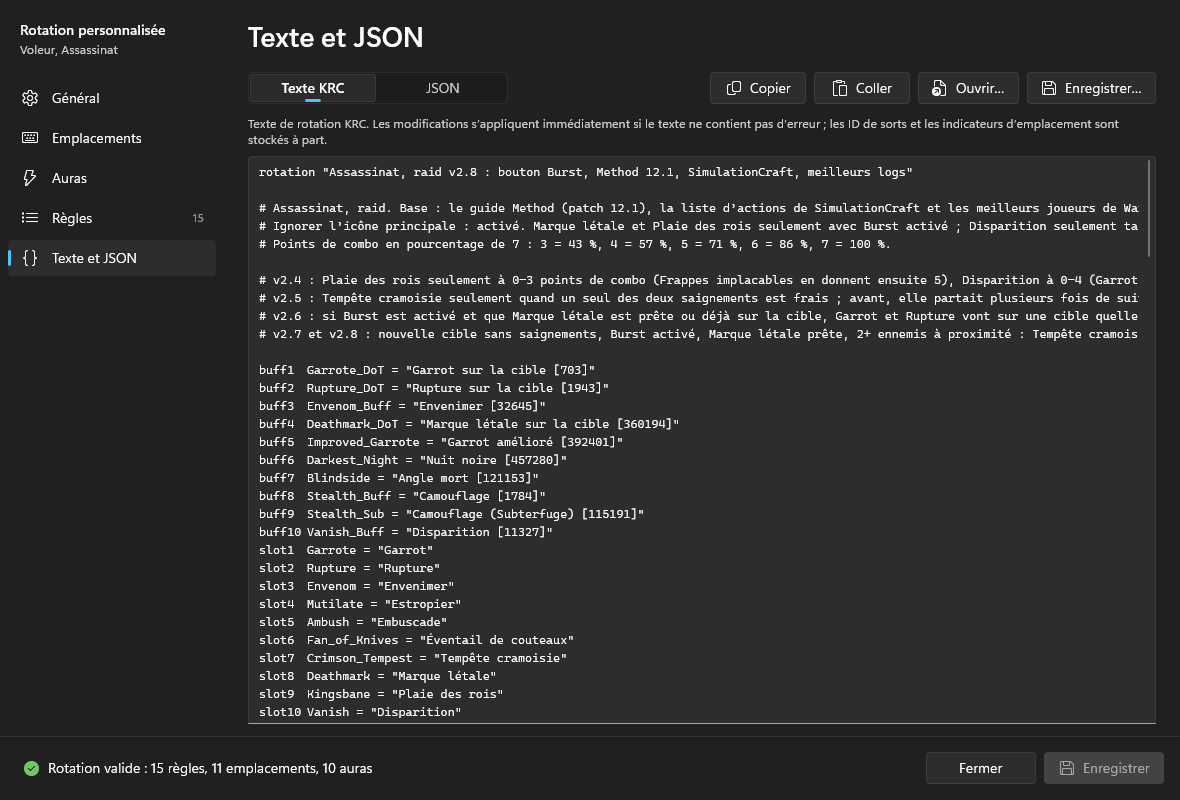The width and height of the screenshot is (1180, 800).
Task: Click the line slot9 Kingsbane
Action: [x=381, y=695]
